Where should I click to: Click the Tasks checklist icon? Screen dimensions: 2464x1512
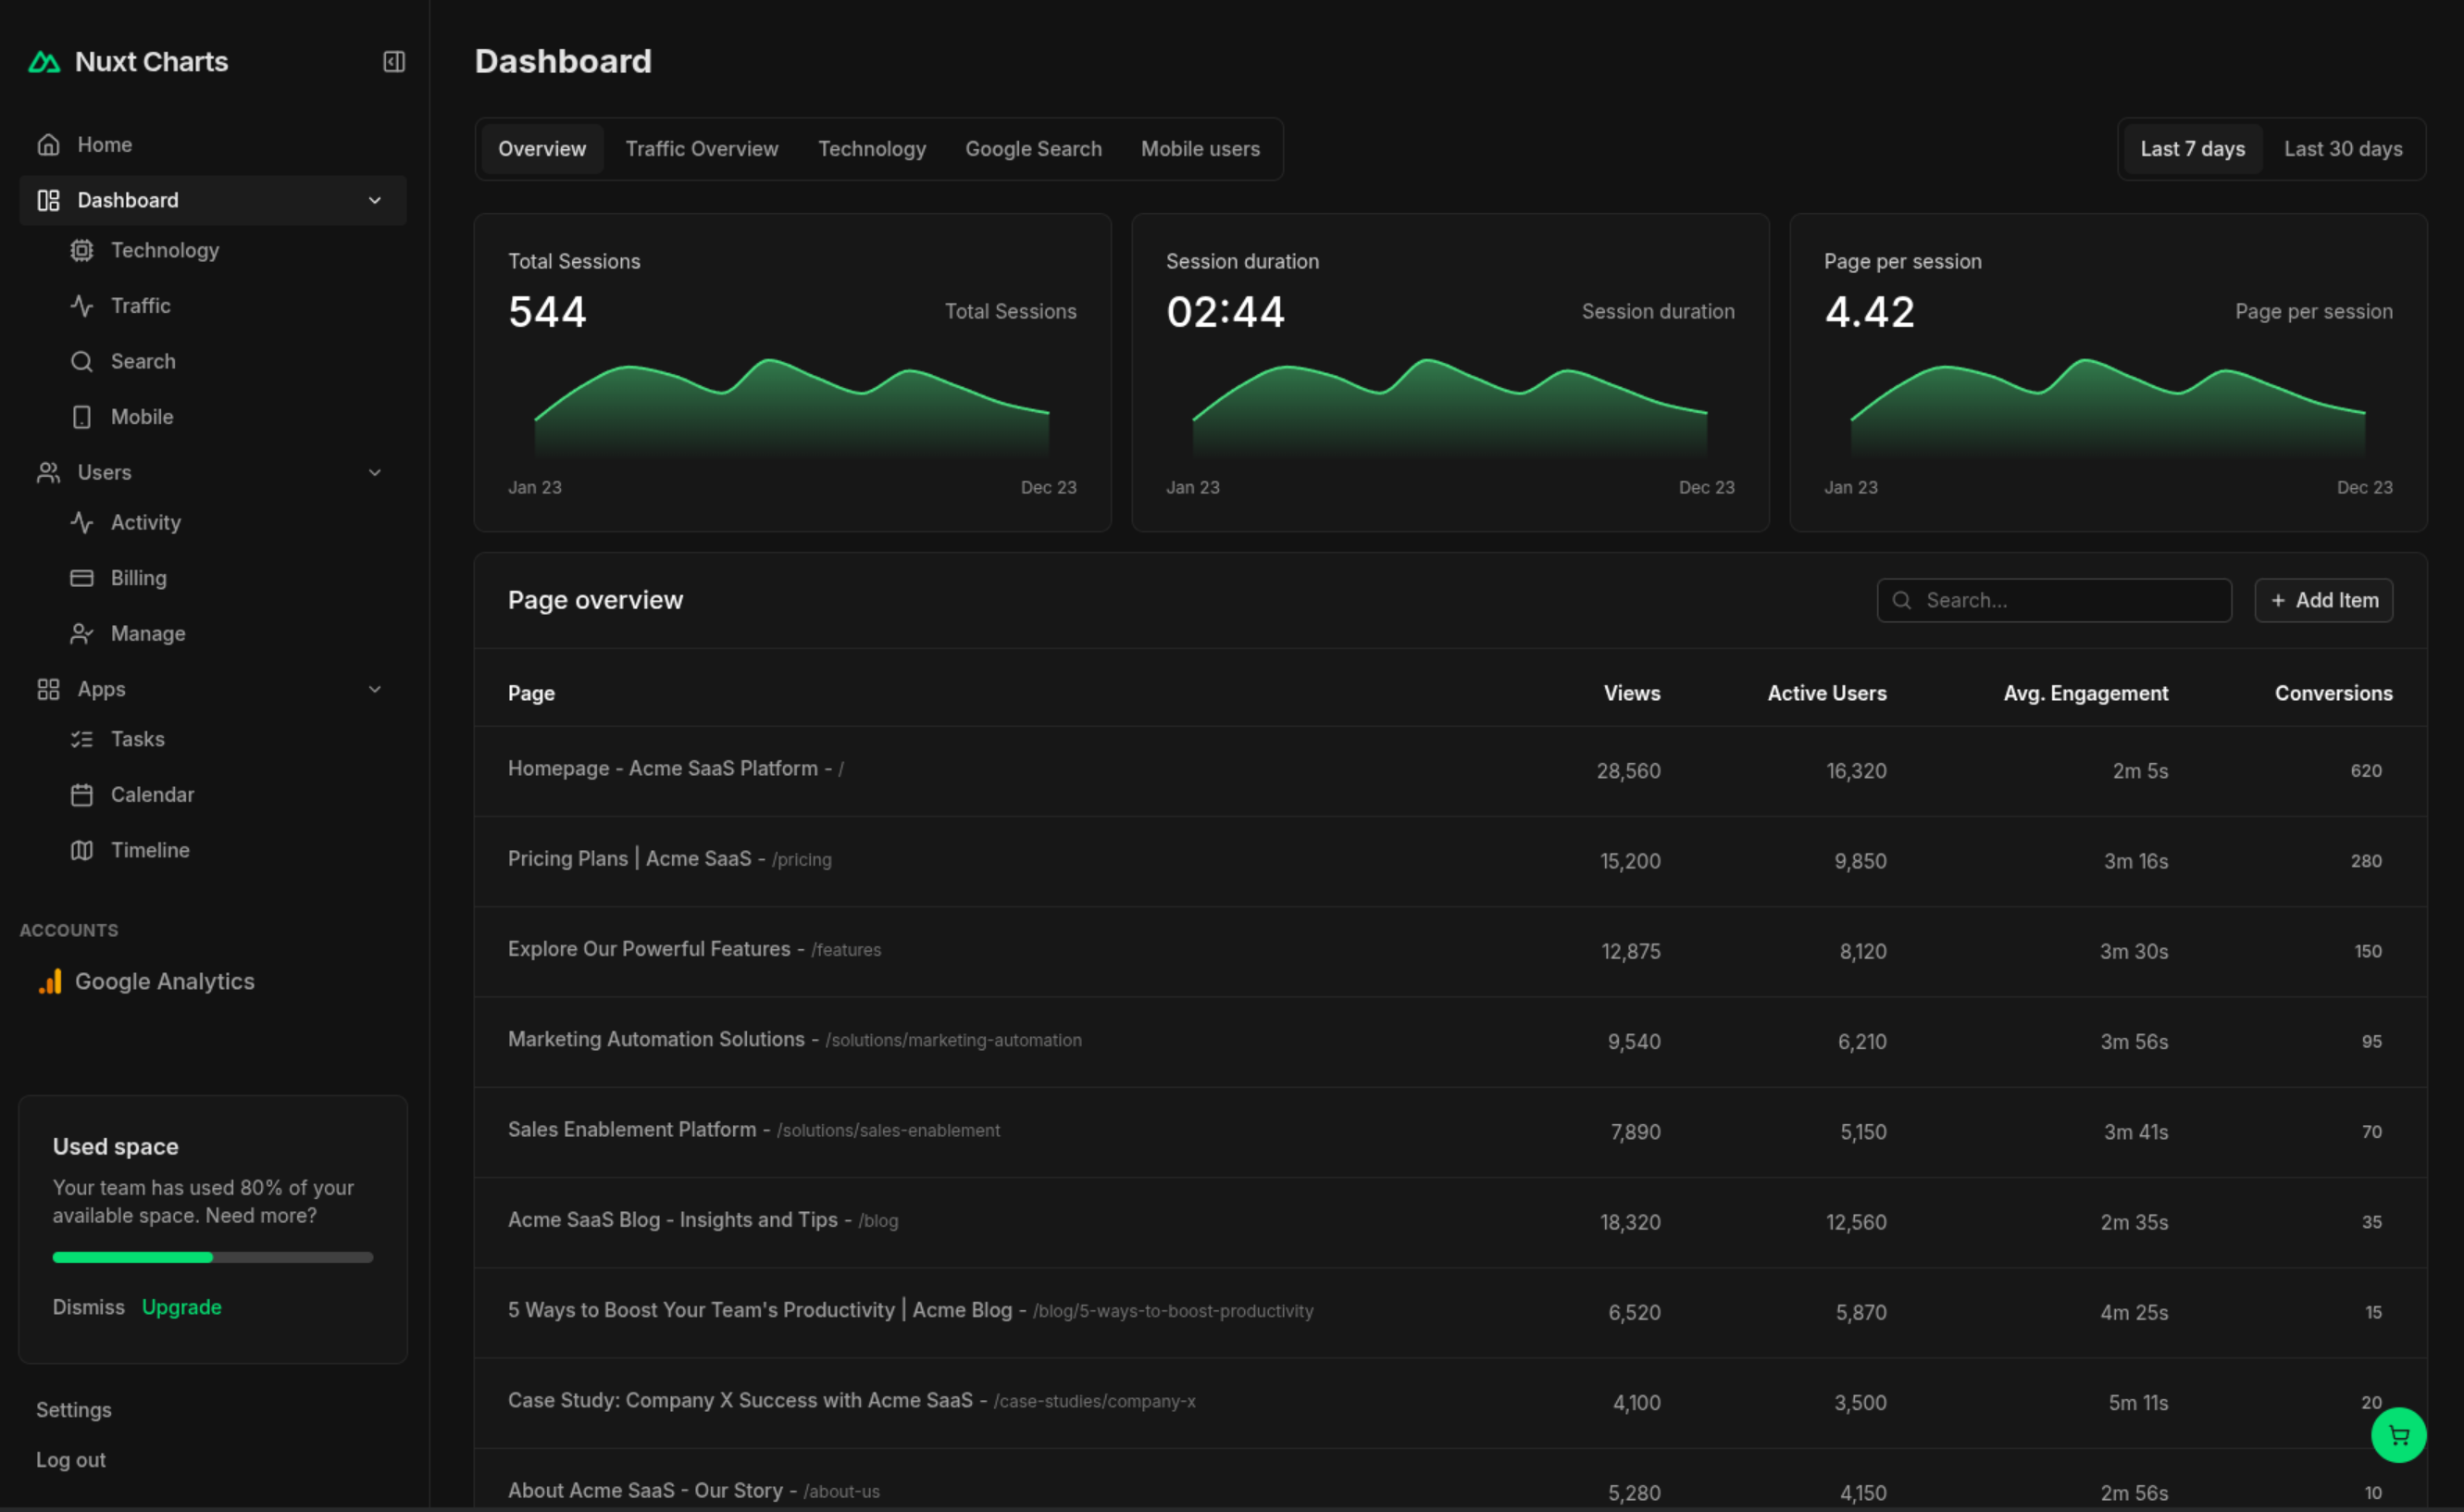pyautogui.click(x=82, y=739)
